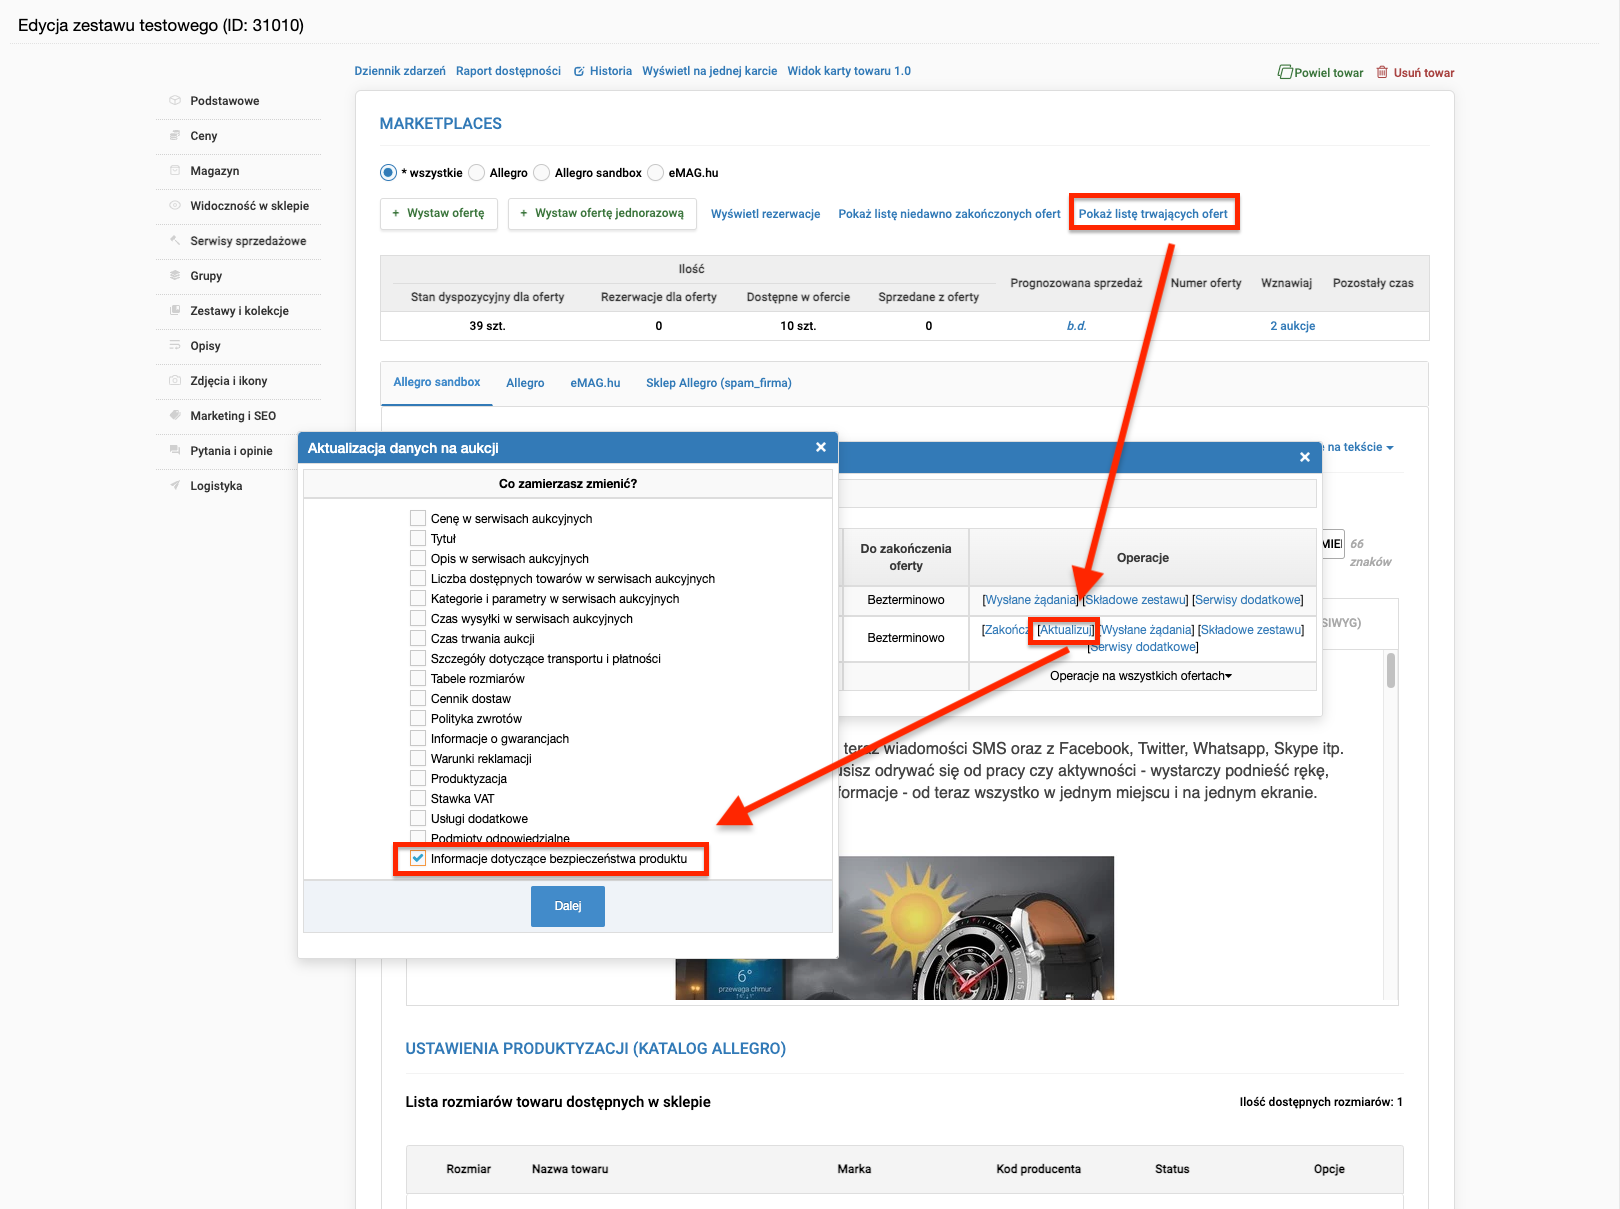Open the Logistyka section
Viewport: 1620px width, 1209px height.
click(x=216, y=486)
